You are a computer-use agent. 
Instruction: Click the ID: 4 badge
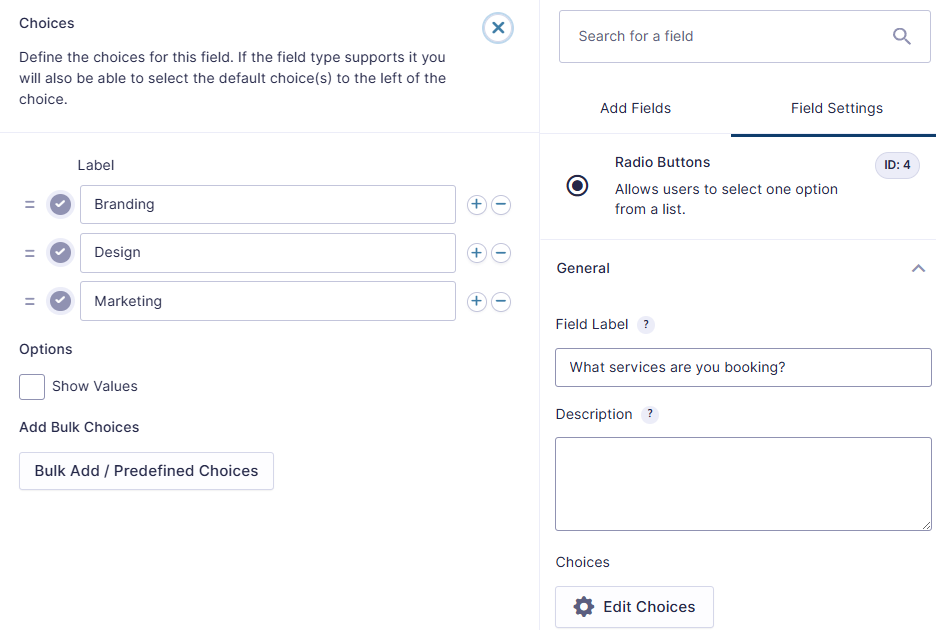(x=897, y=165)
